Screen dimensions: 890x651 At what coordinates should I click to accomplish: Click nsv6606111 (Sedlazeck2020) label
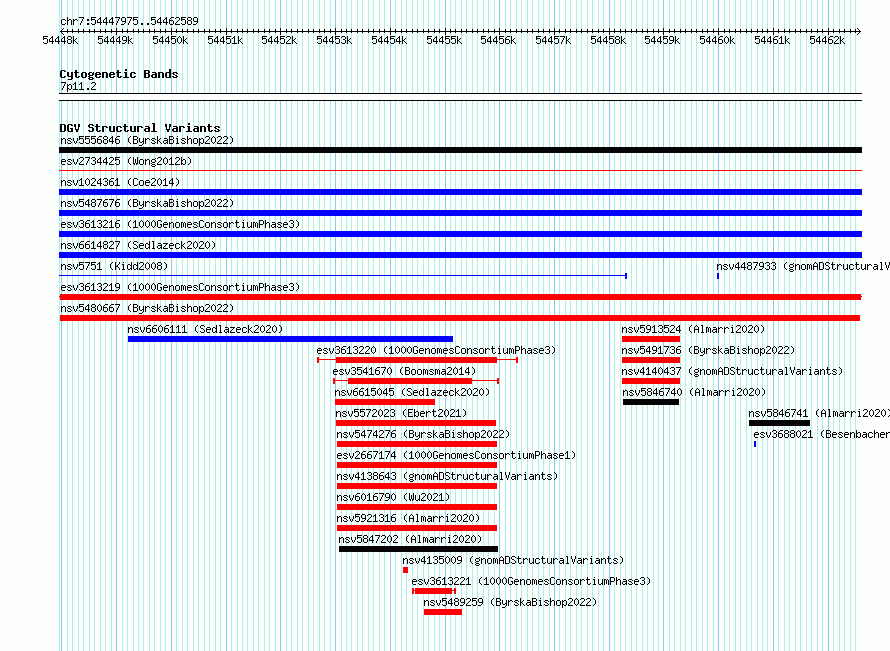[205, 329]
